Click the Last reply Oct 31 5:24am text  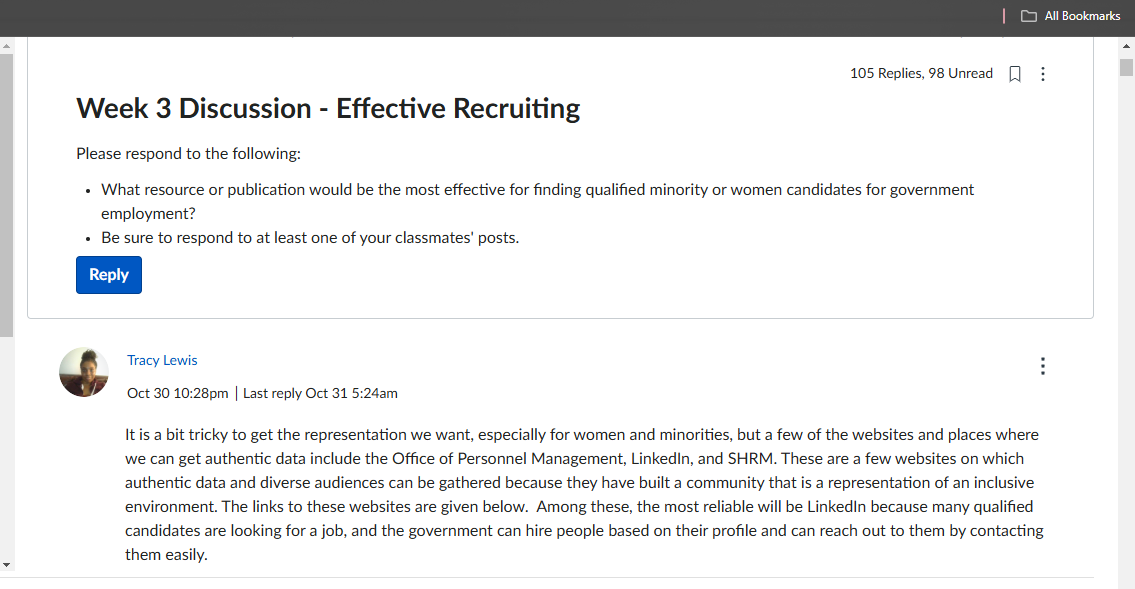pyautogui.click(x=320, y=394)
